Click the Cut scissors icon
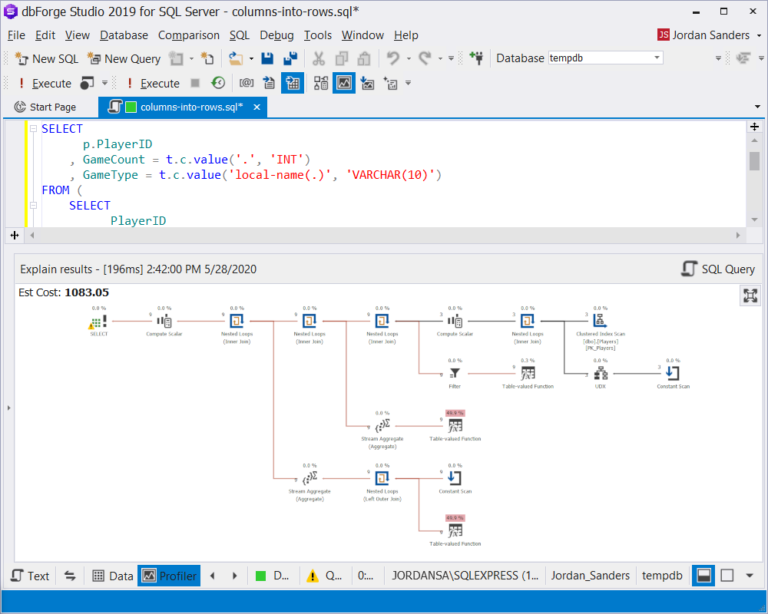Image resolution: width=768 pixels, height=614 pixels. pos(318,59)
